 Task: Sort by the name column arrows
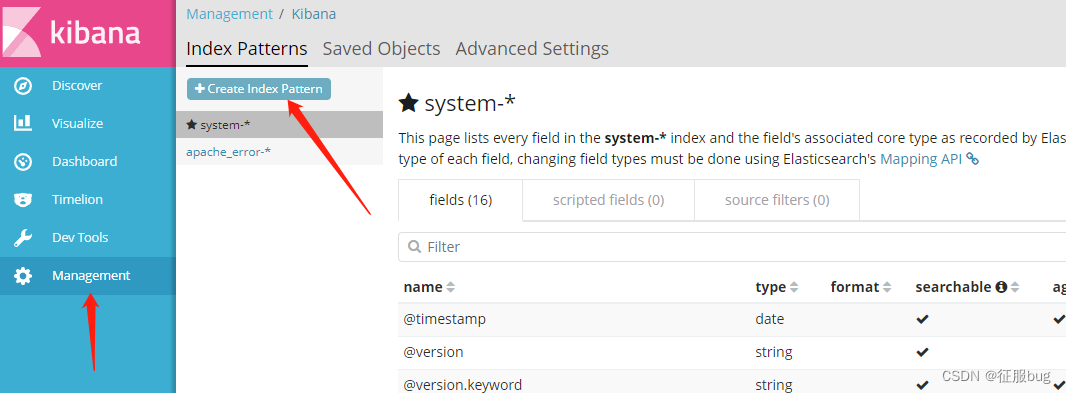point(450,288)
